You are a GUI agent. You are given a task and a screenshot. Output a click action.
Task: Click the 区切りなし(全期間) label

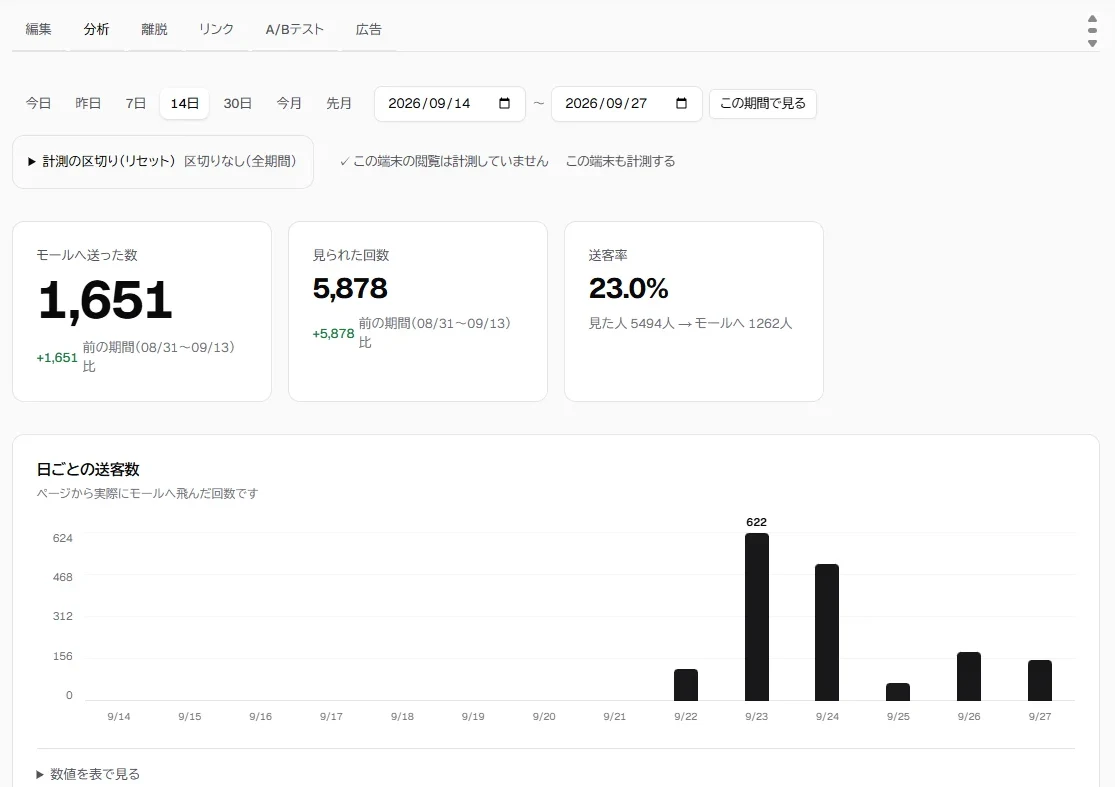pyautogui.click(x=240, y=161)
